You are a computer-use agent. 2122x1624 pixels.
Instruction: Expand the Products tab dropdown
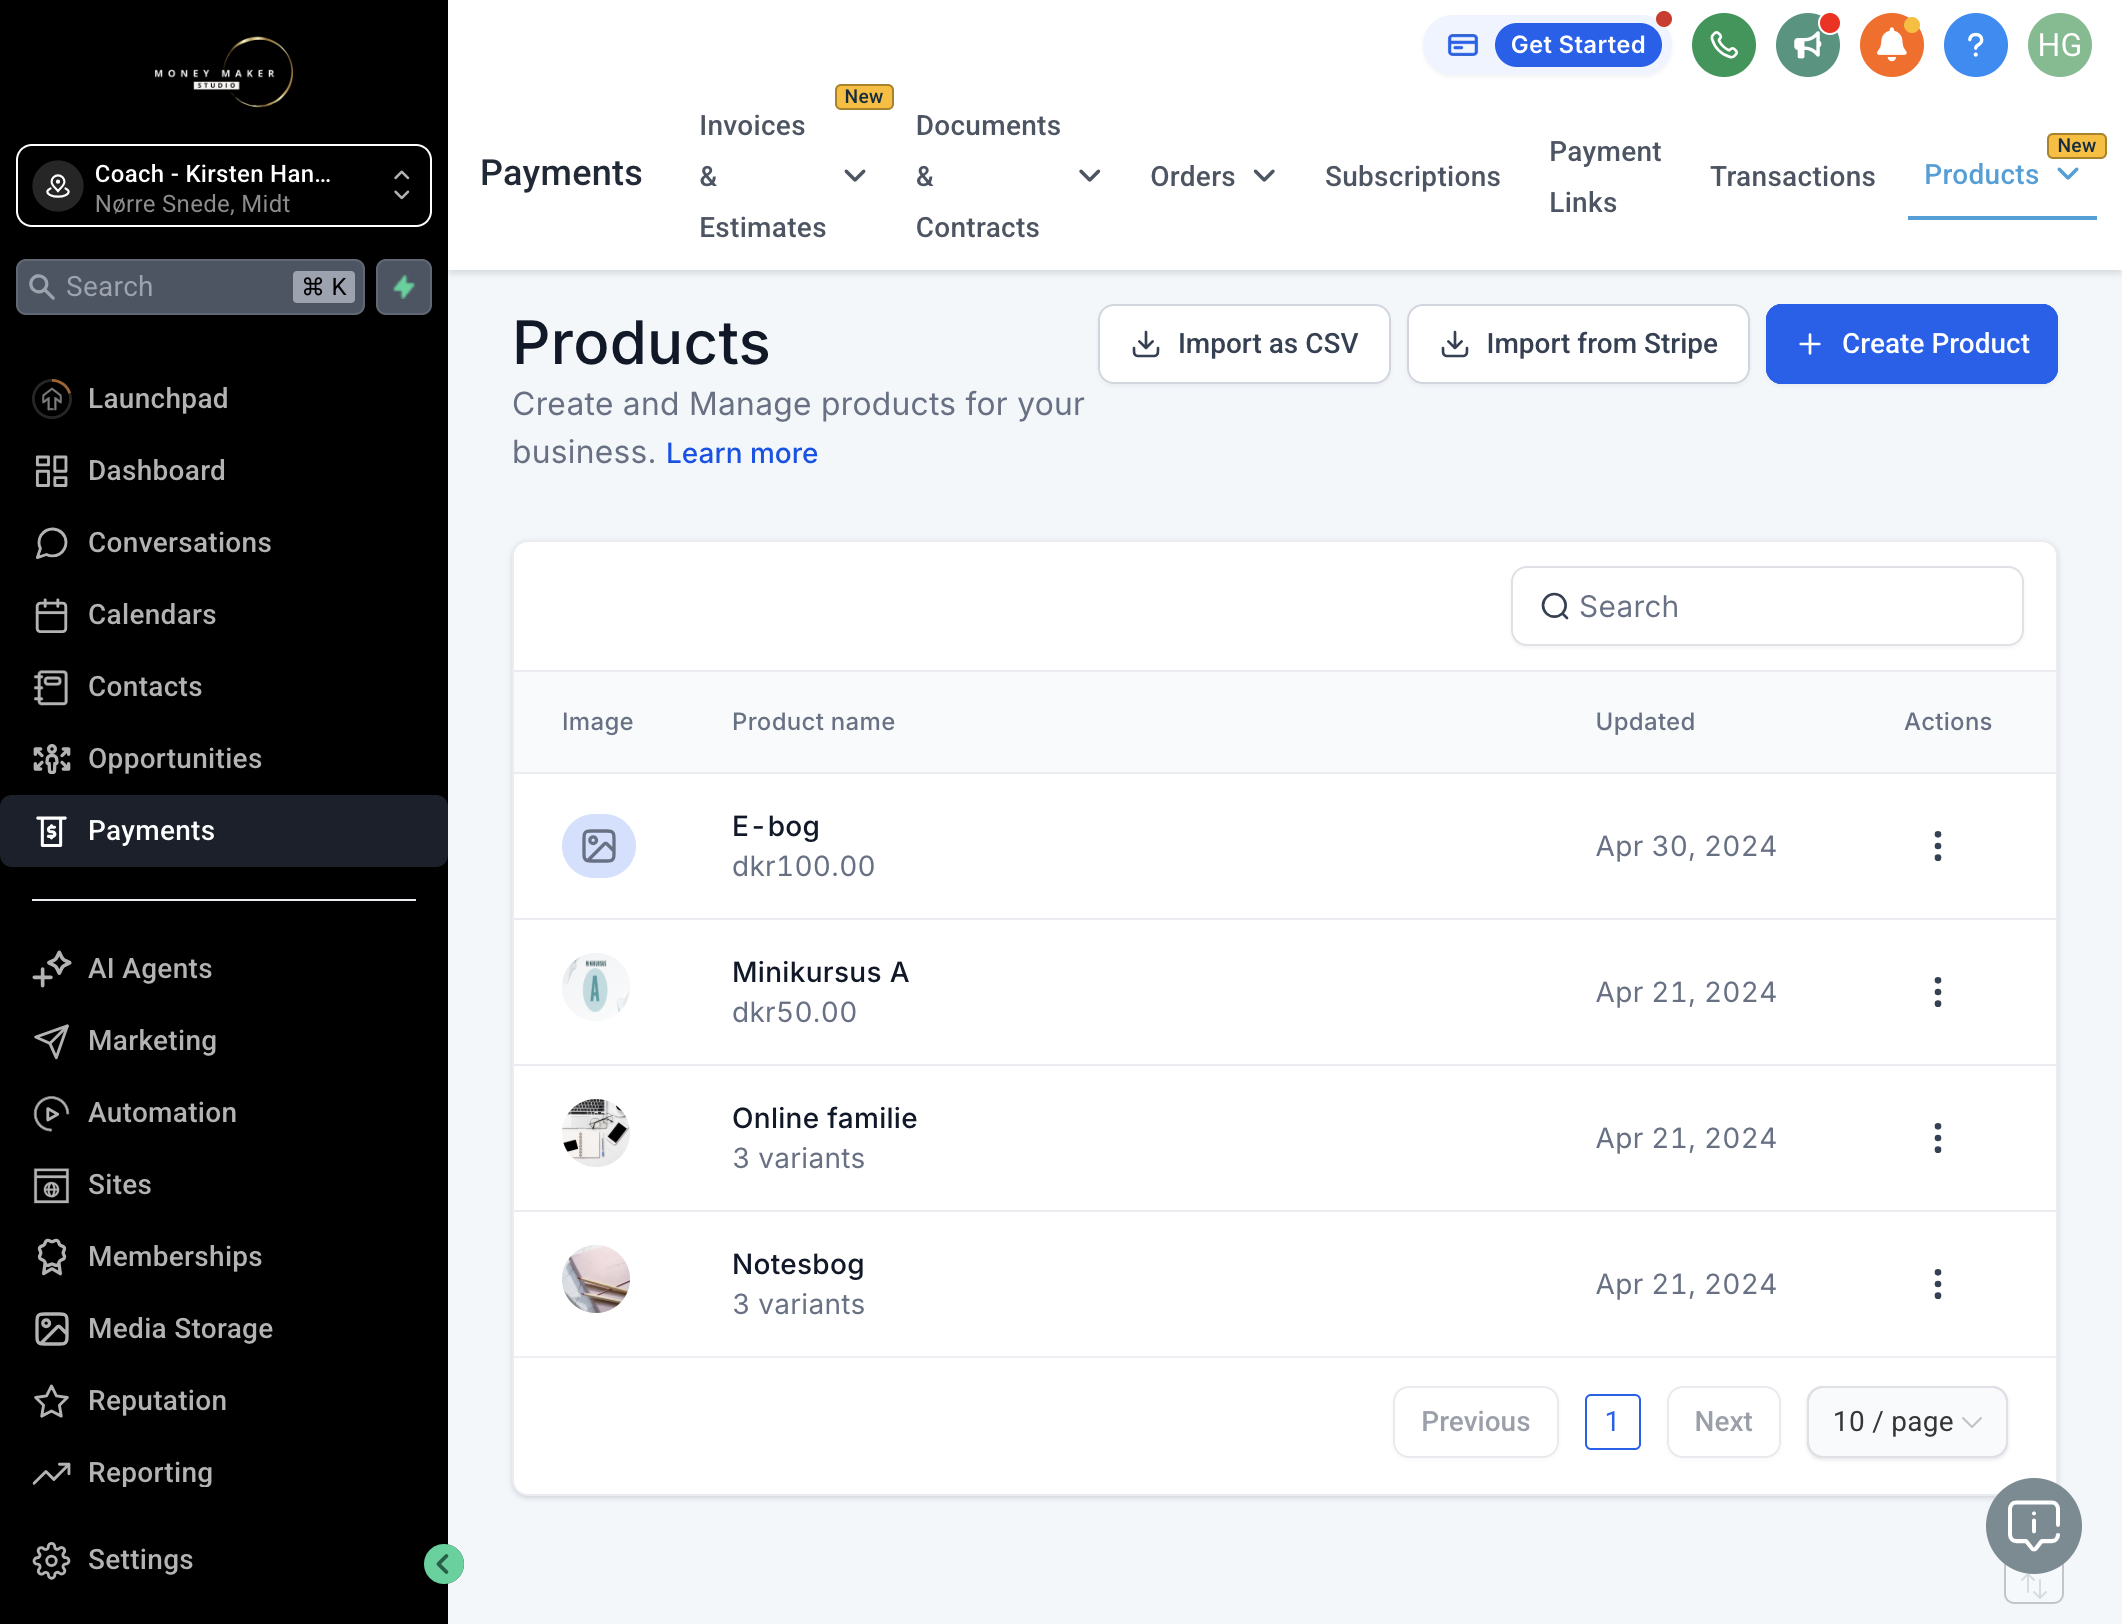(x=2068, y=174)
